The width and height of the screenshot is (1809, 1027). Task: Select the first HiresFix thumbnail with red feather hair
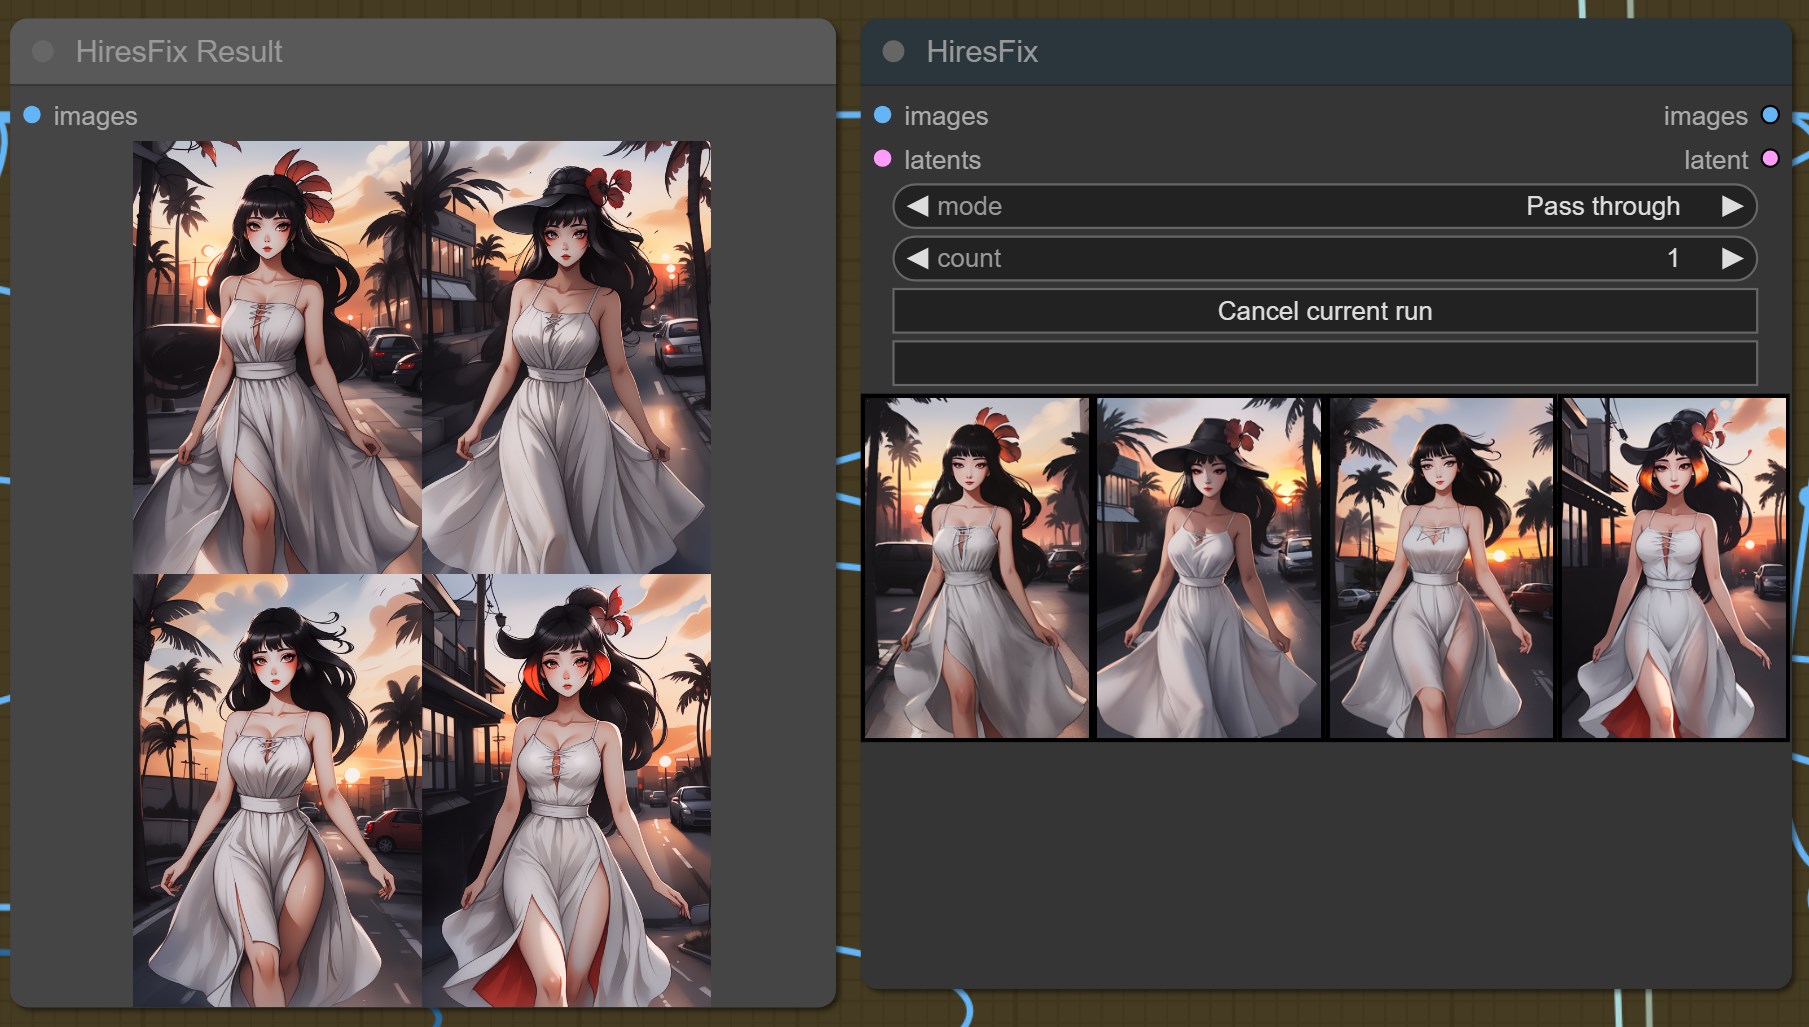(977, 568)
